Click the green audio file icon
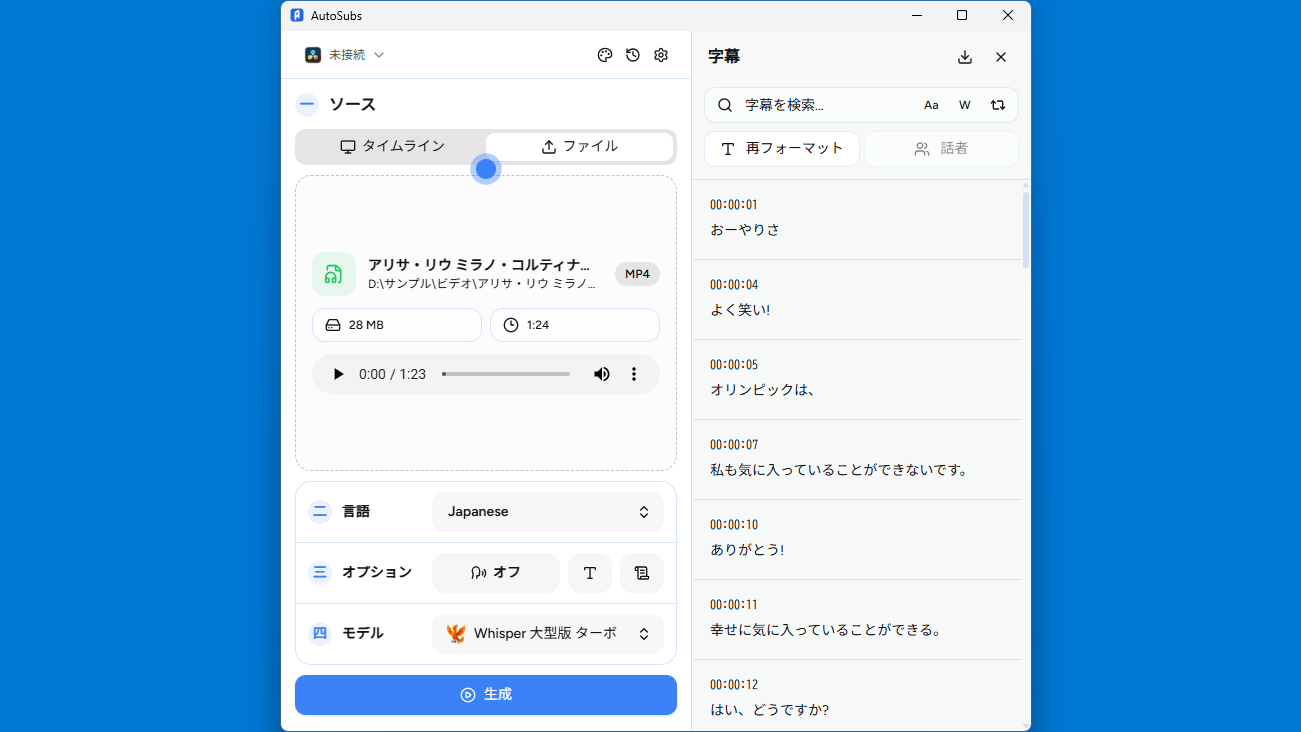Image resolution: width=1301 pixels, height=732 pixels. coord(334,274)
